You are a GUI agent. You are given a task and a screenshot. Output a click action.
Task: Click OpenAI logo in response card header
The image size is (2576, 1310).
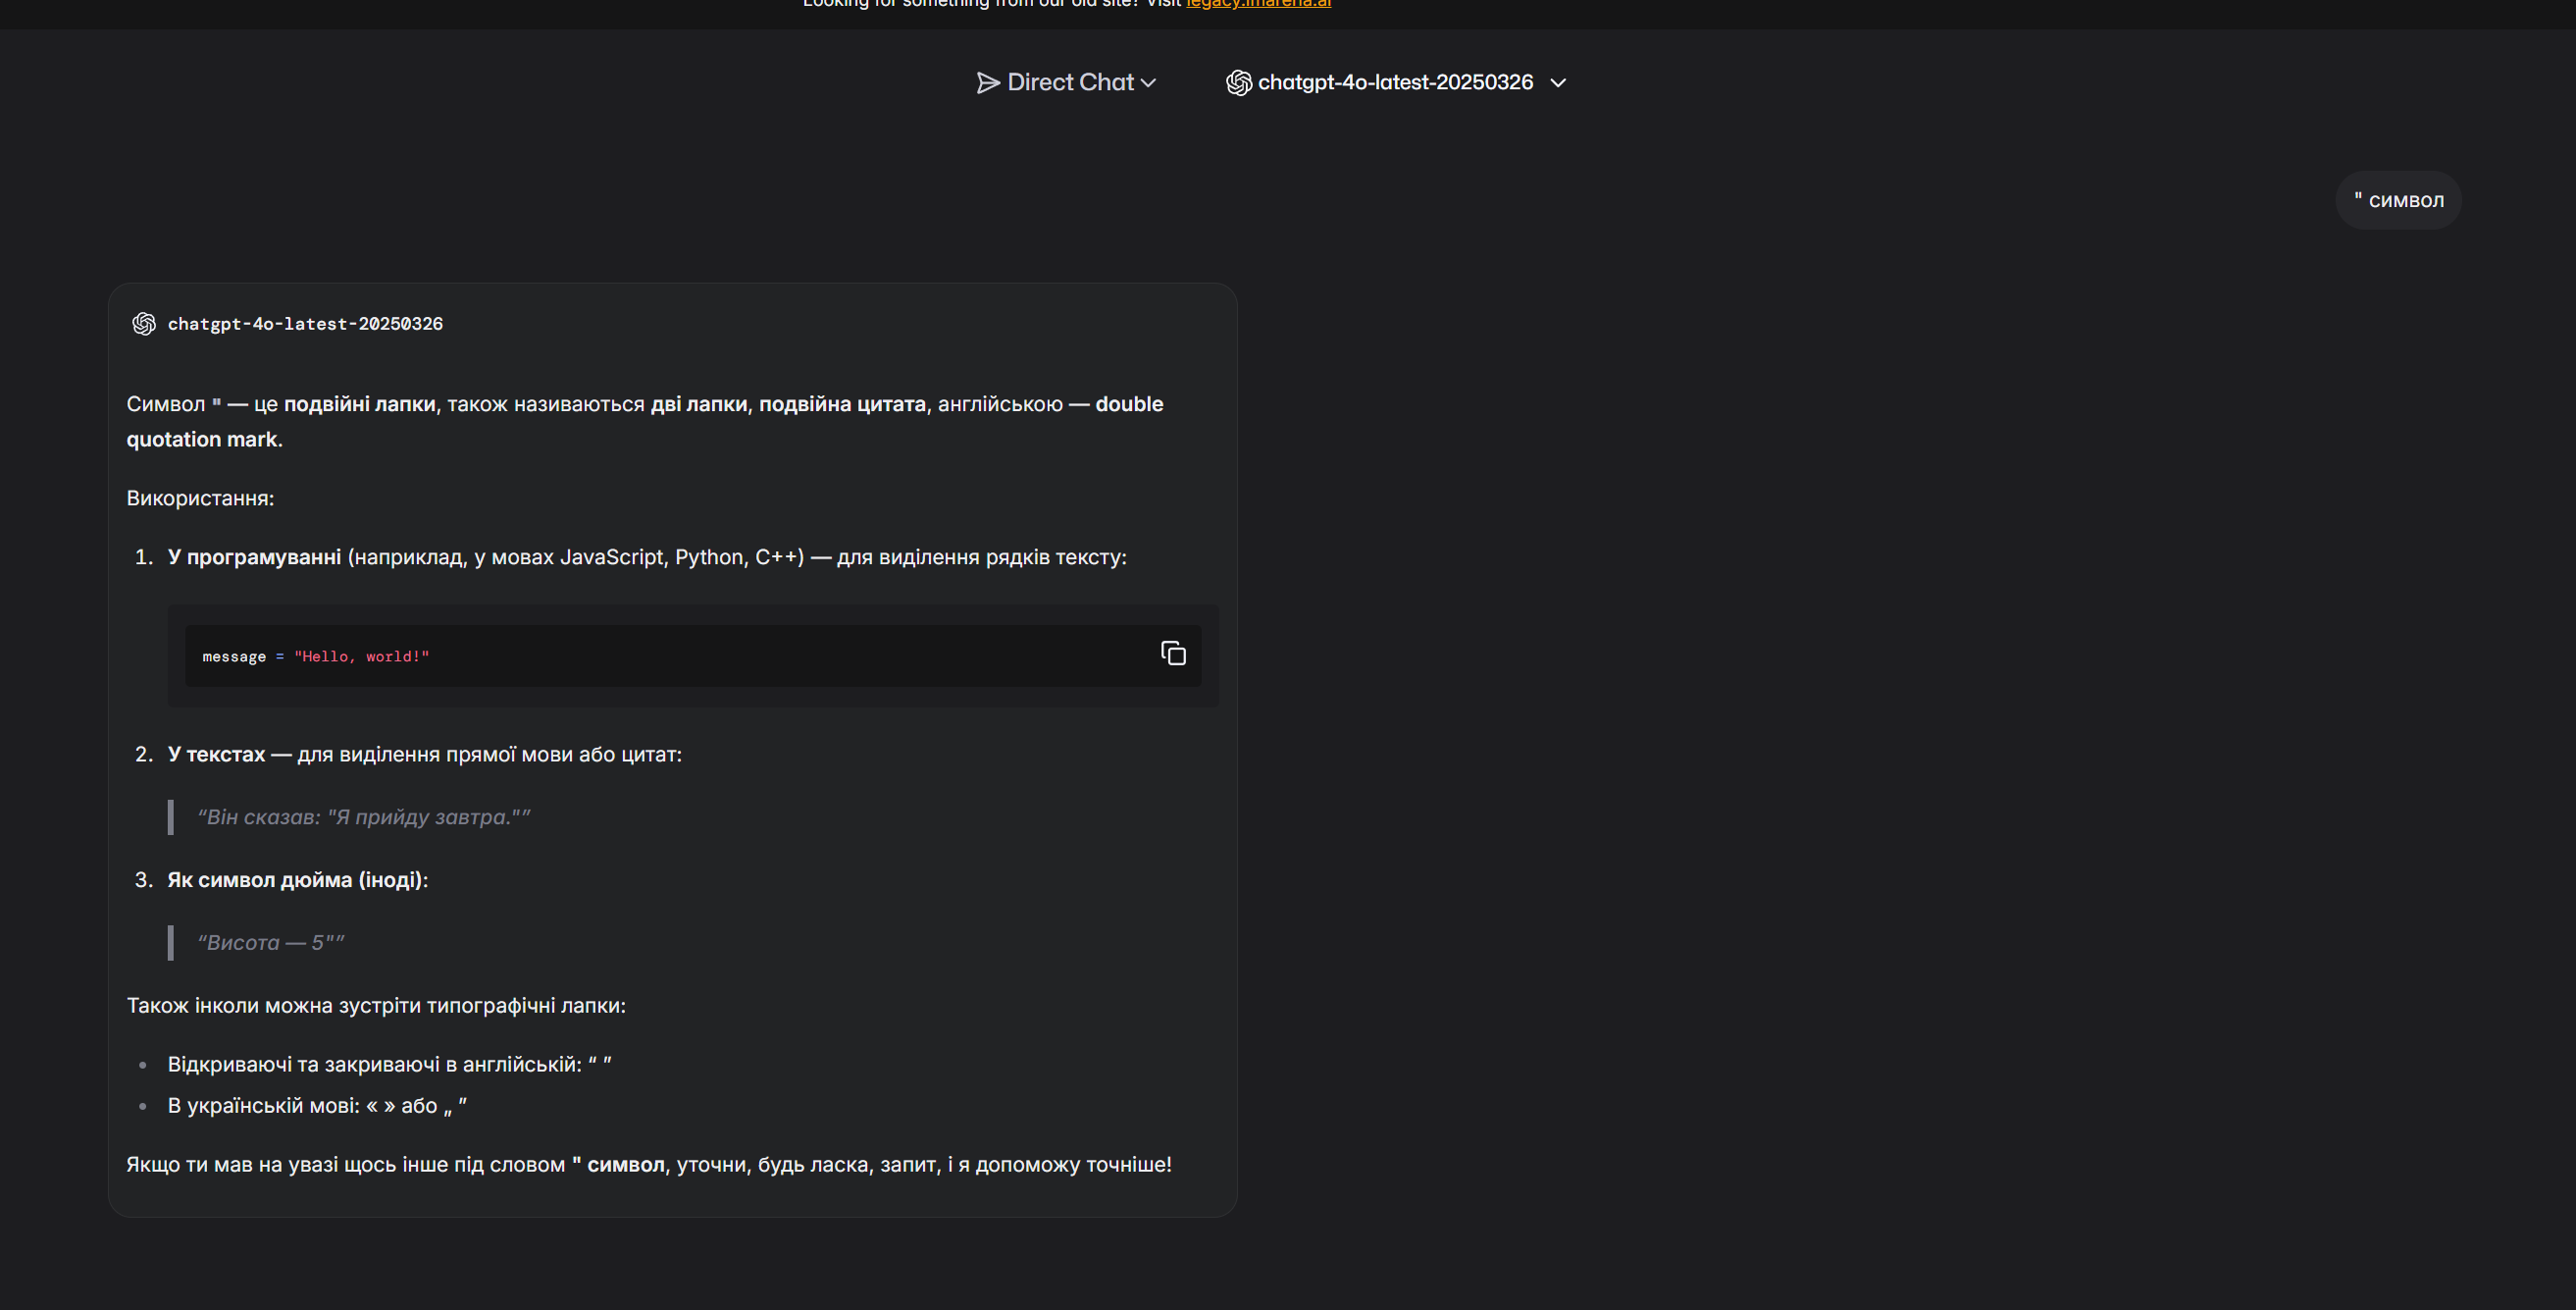point(144,324)
